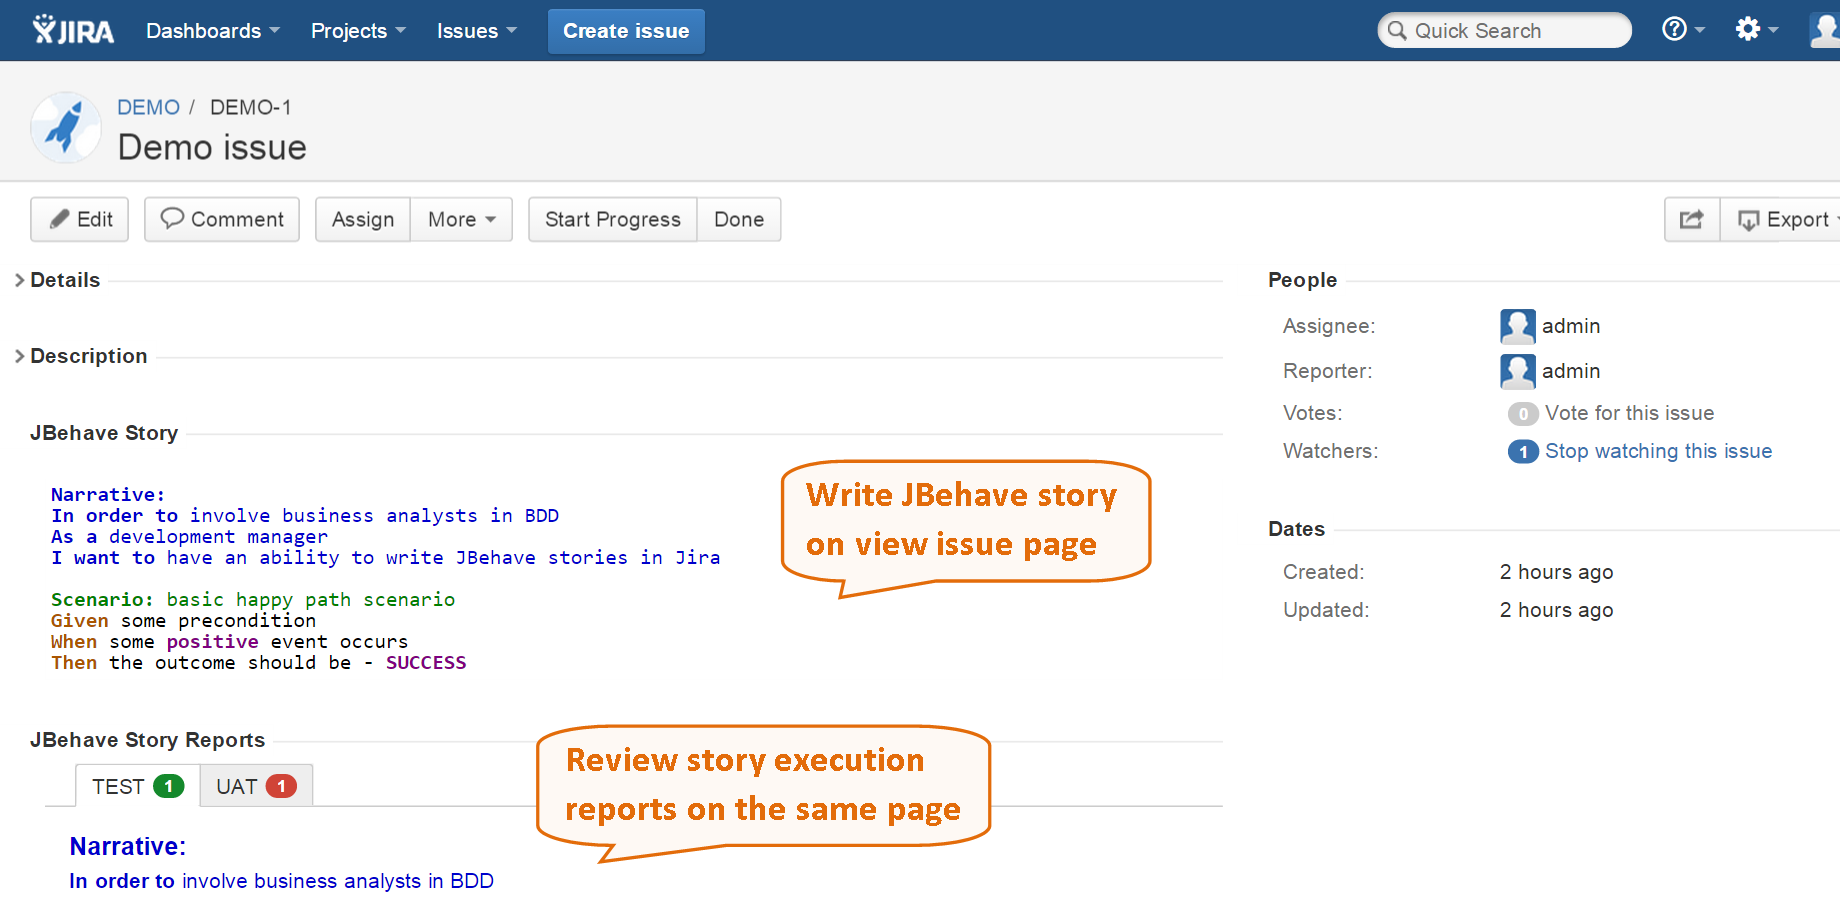Viewport: 1840px width, 900px height.
Task: Open the user profile avatar menu
Action: [1825, 29]
